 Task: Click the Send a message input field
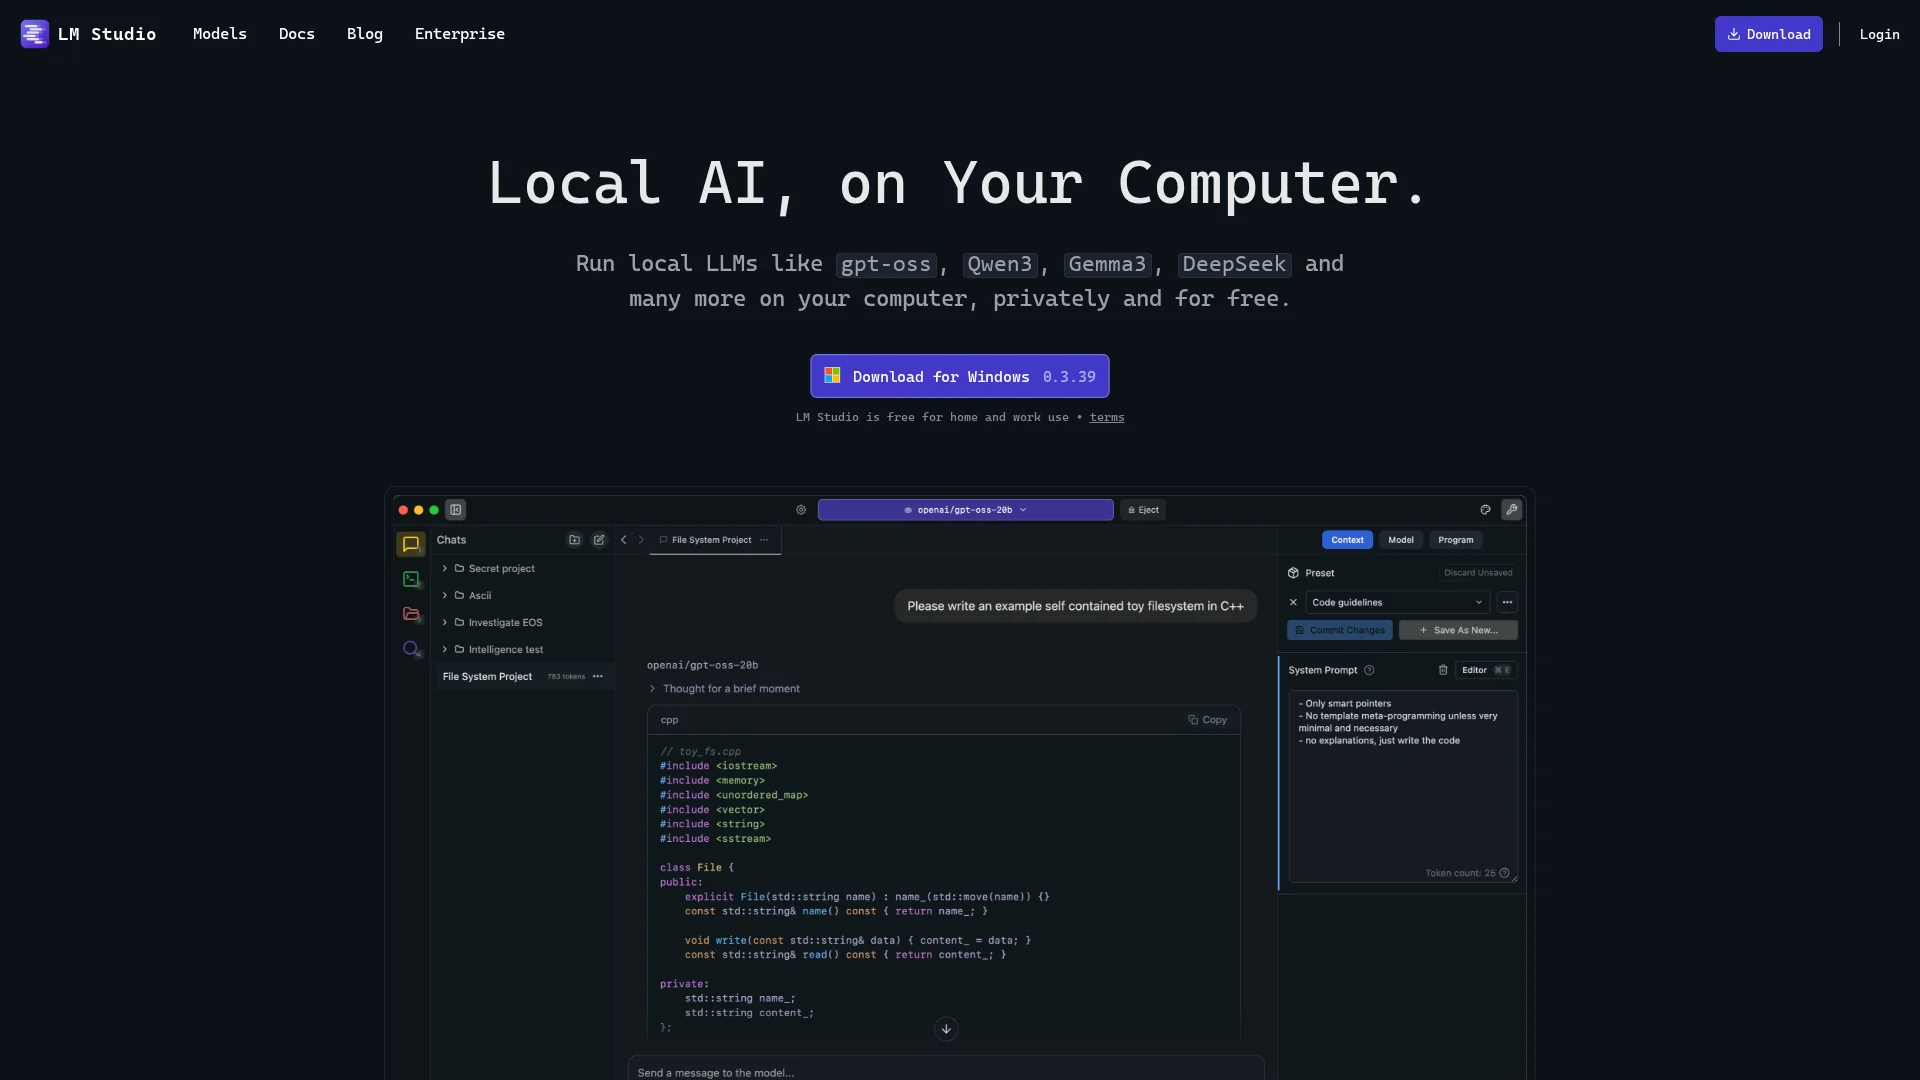tap(946, 1069)
